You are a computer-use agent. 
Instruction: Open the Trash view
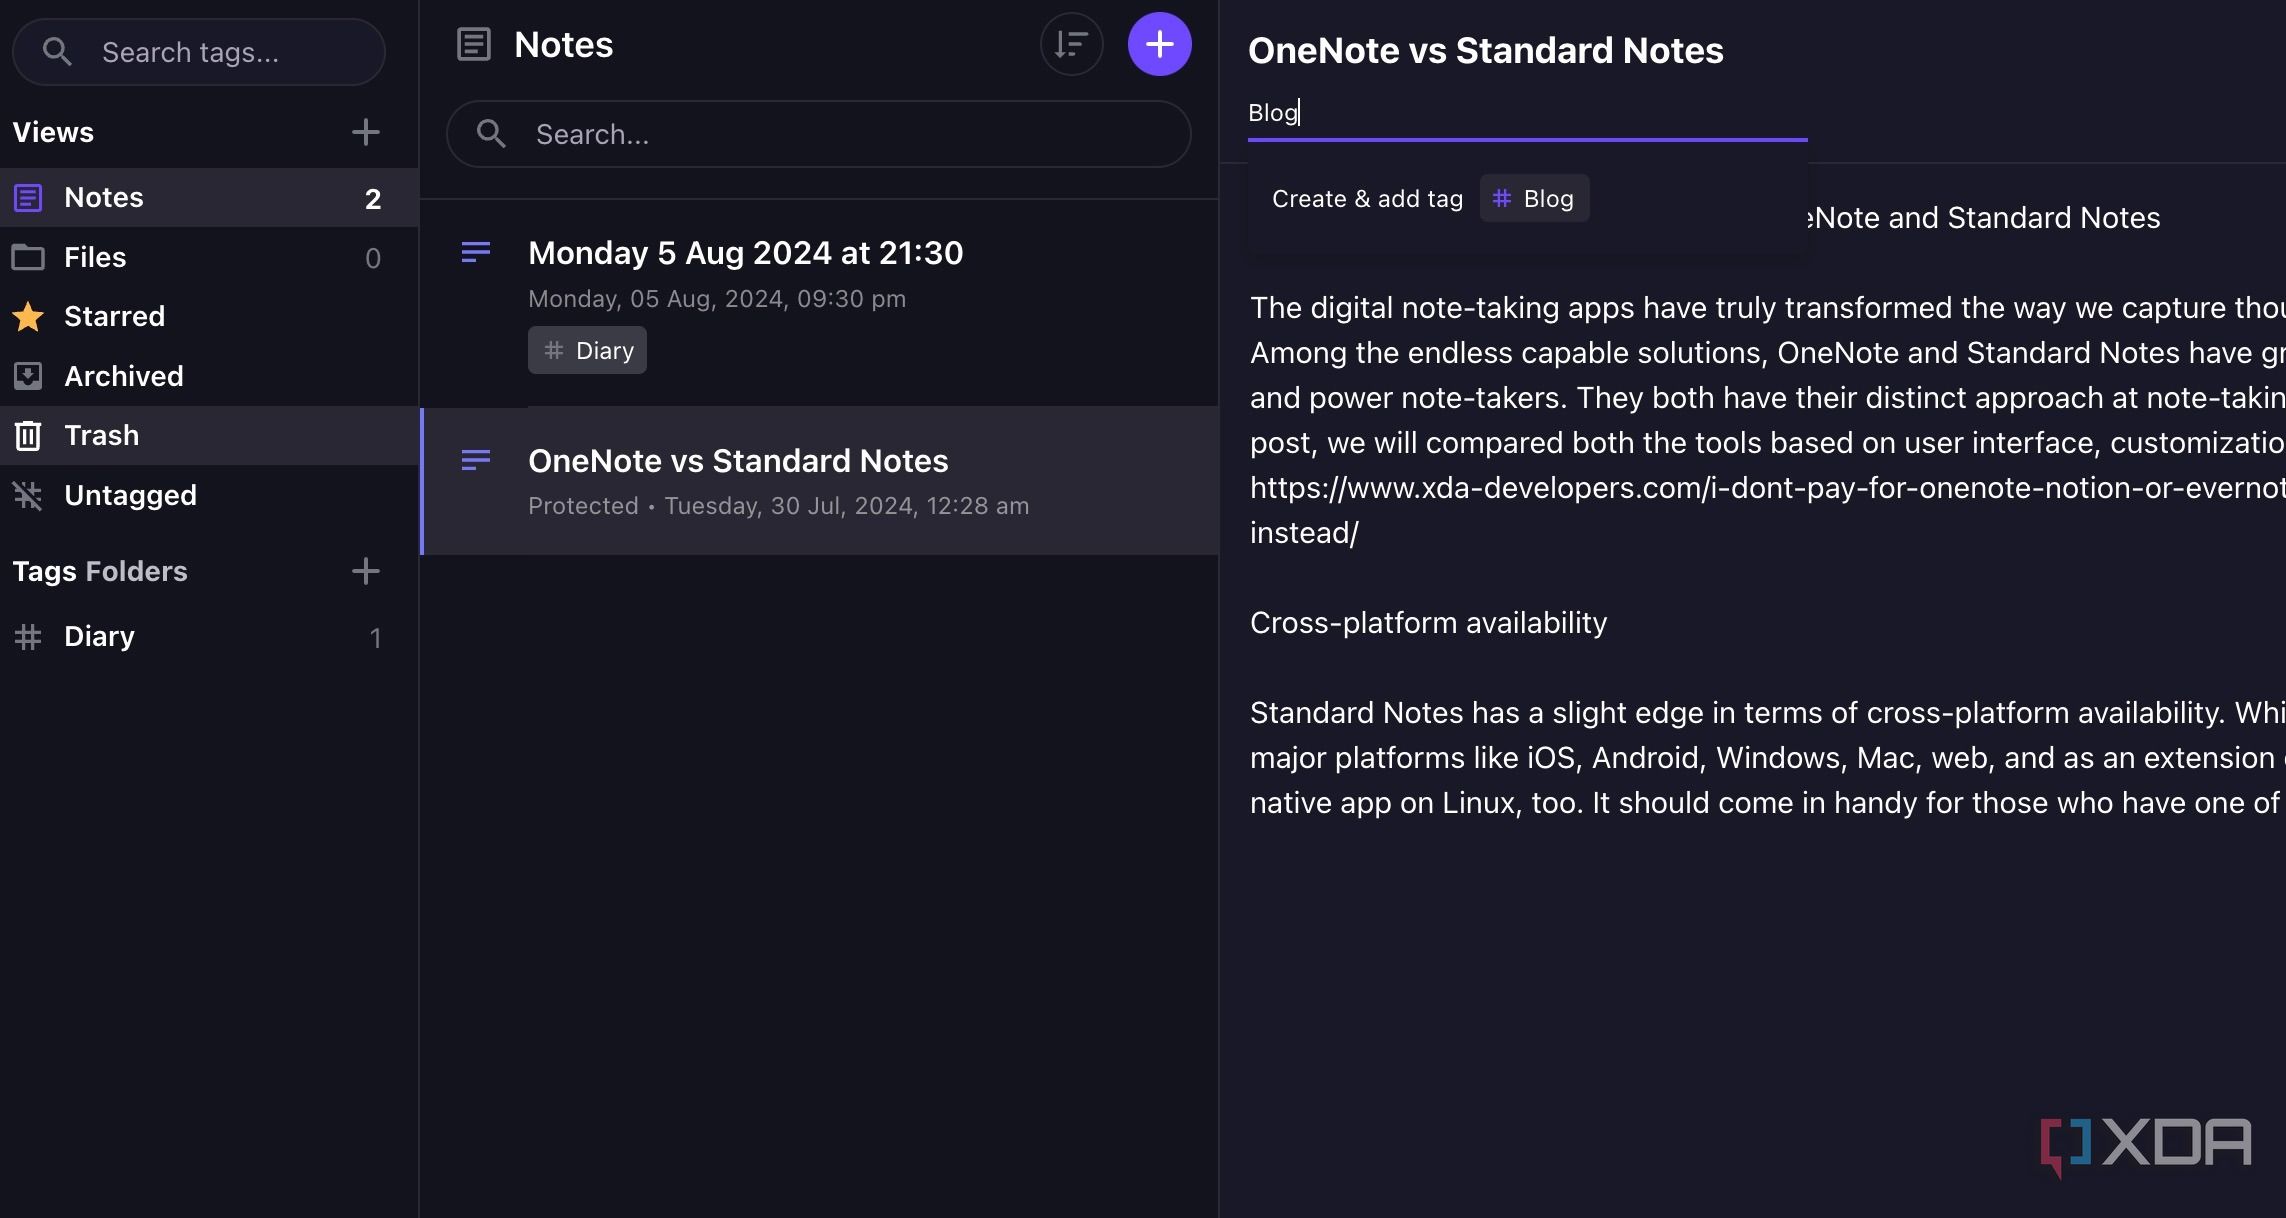point(102,435)
